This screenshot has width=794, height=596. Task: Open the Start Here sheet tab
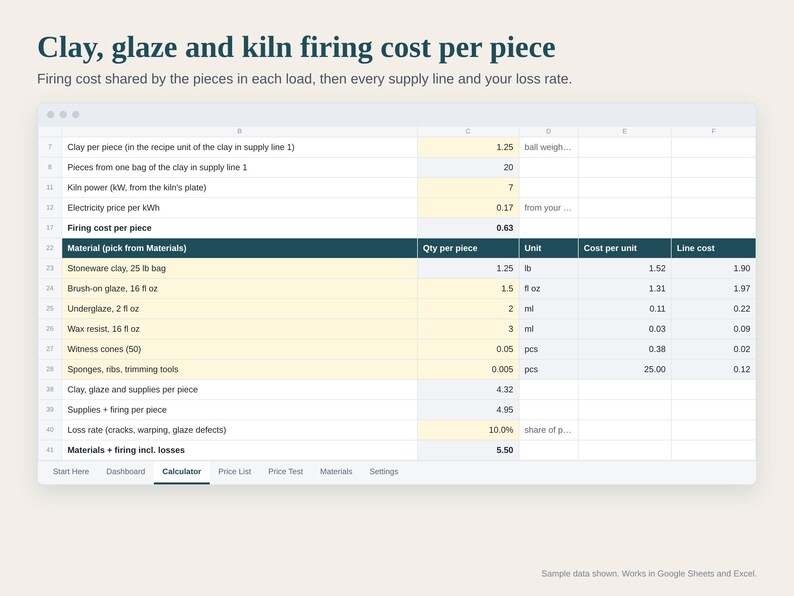(x=71, y=471)
